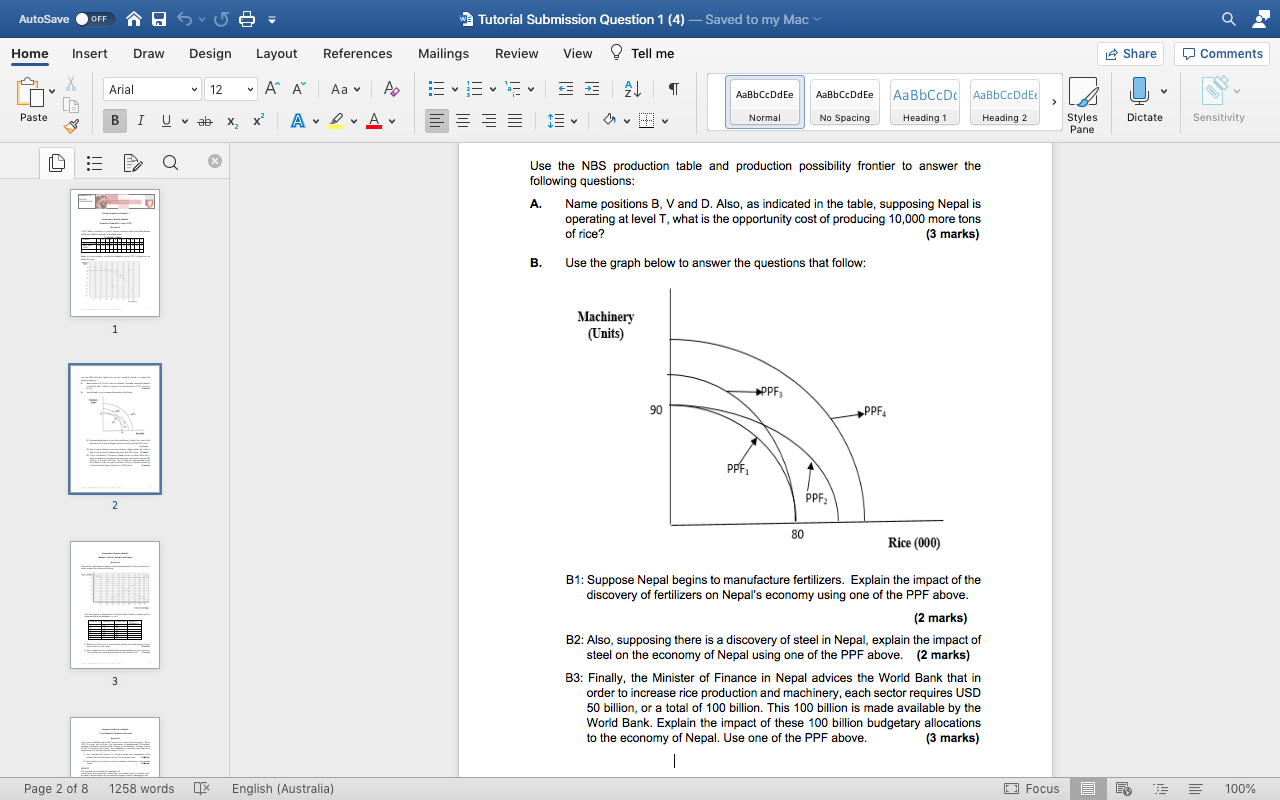The height and width of the screenshot is (800, 1280).
Task: Apply the red font color
Action: point(374,121)
